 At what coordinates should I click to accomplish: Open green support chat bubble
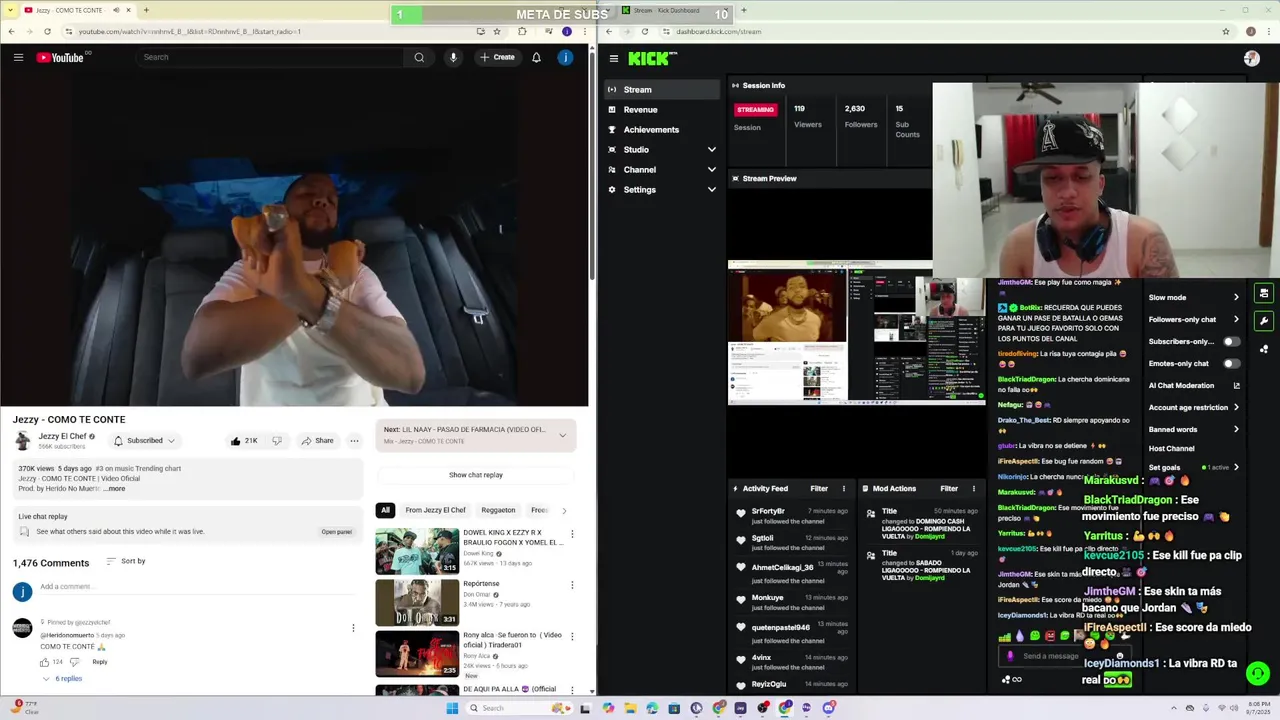click(1258, 673)
